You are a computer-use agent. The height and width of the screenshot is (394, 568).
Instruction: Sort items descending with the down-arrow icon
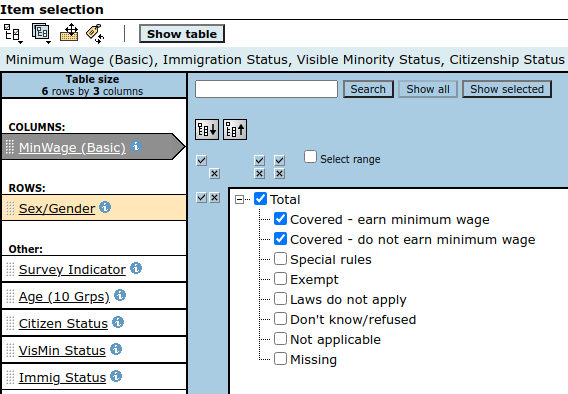pos(207,130)
